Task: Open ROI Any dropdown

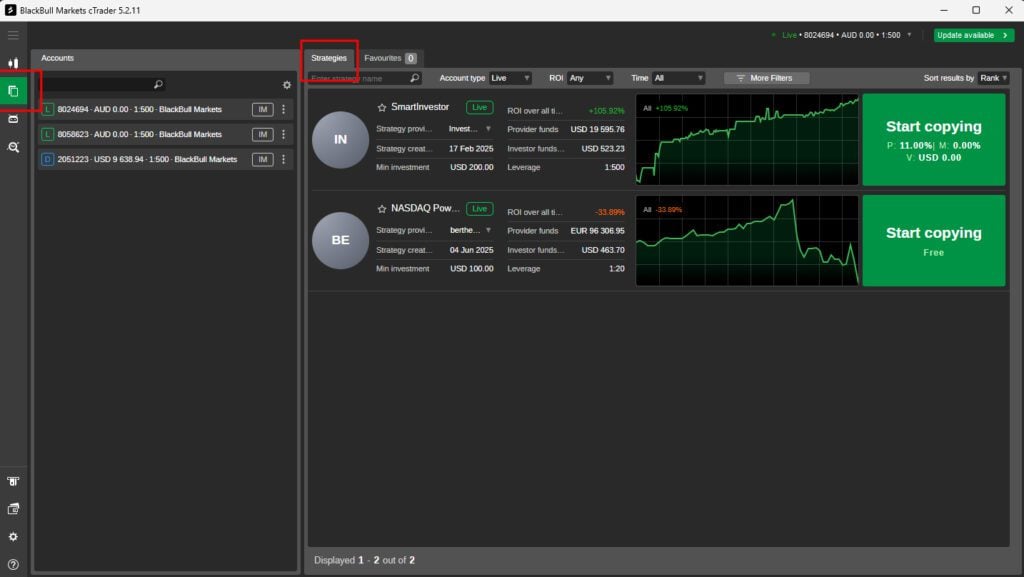Action: pyautogui.click(x=590, y=78)
